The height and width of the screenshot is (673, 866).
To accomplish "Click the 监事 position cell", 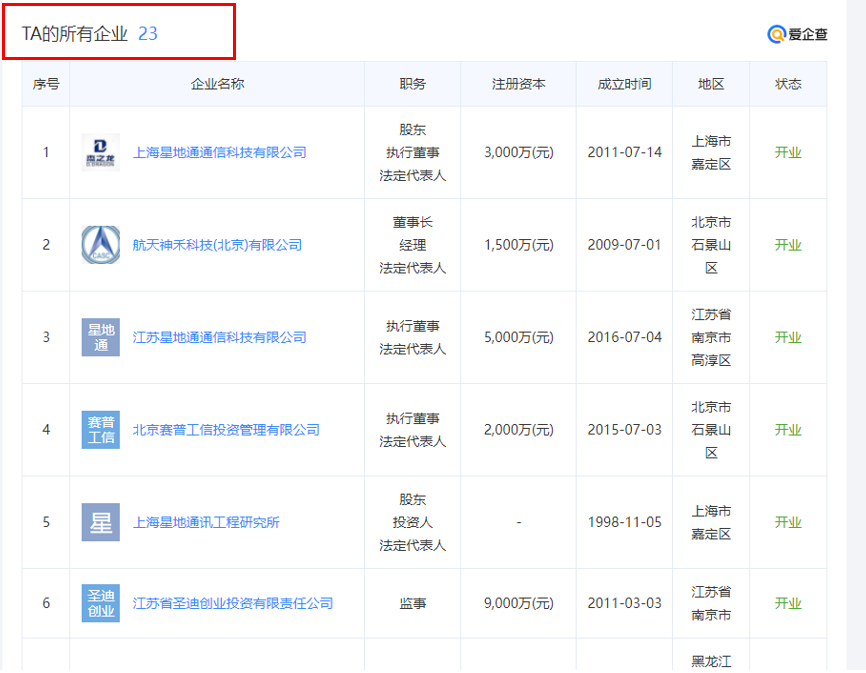I will 413,603.
